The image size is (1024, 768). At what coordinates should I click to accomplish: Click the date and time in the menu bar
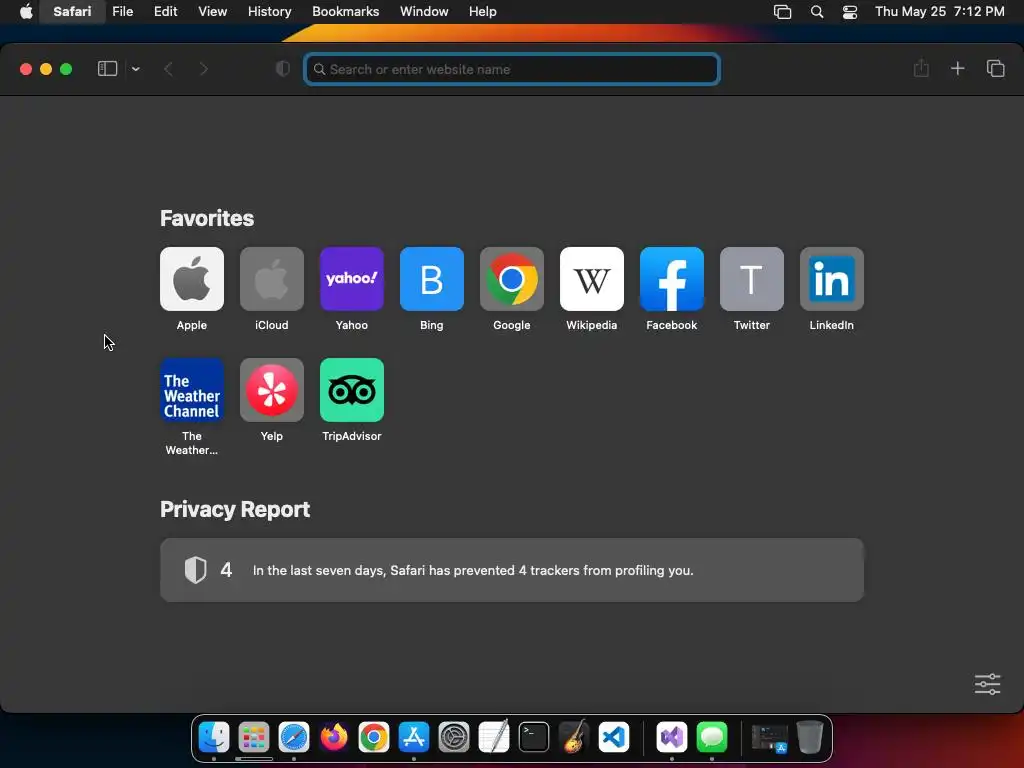[x=939, y=12]
